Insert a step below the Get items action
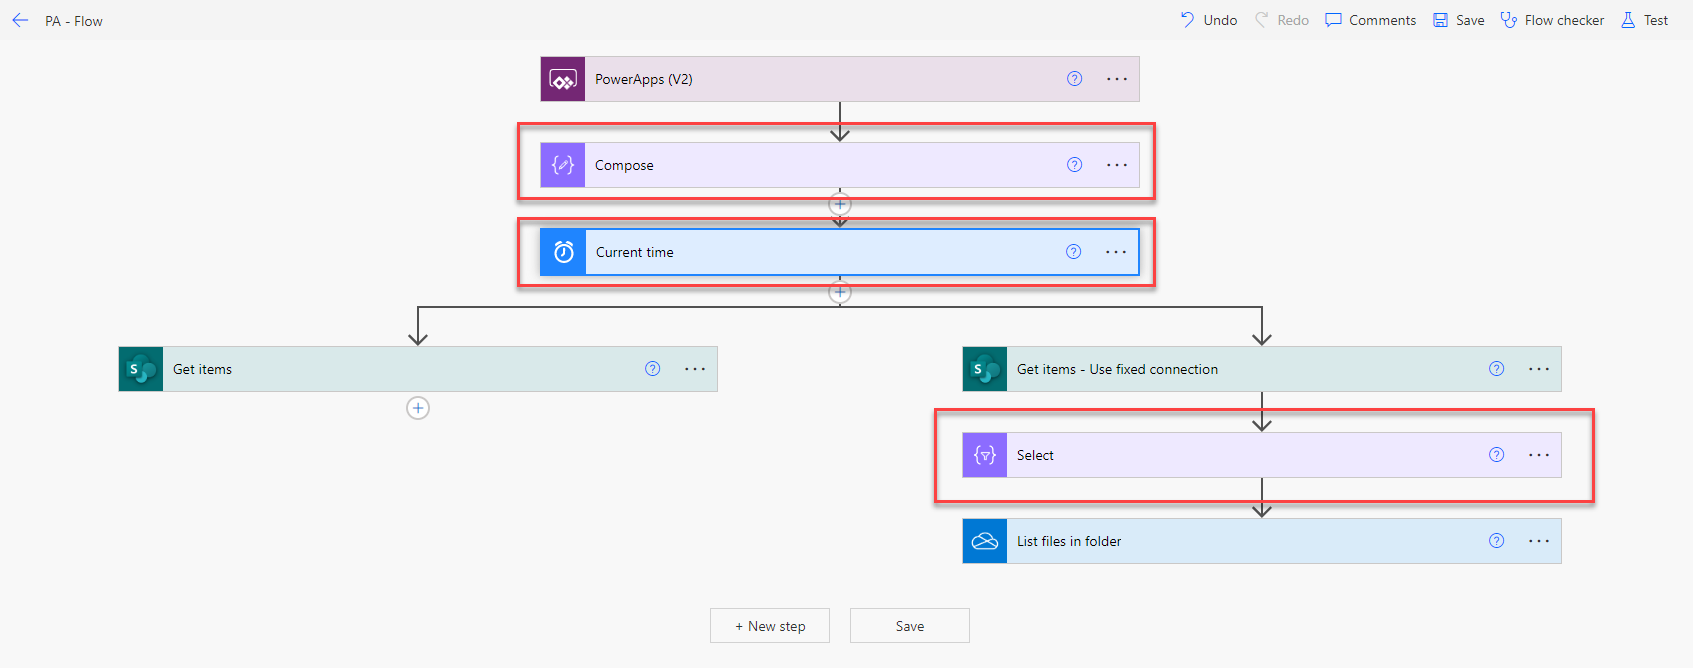 pyautogui.click(x=418, y=408)
